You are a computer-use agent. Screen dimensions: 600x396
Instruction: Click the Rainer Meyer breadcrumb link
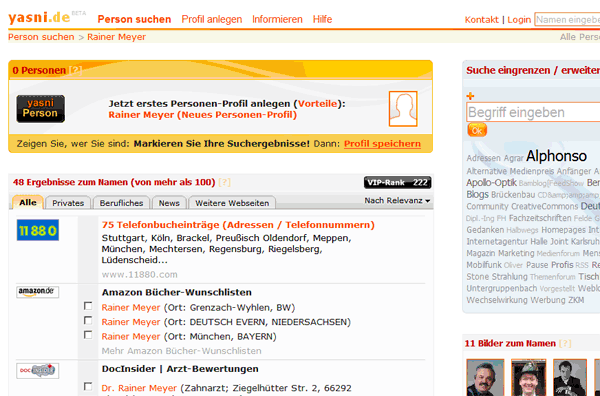[x=116, y=37]
